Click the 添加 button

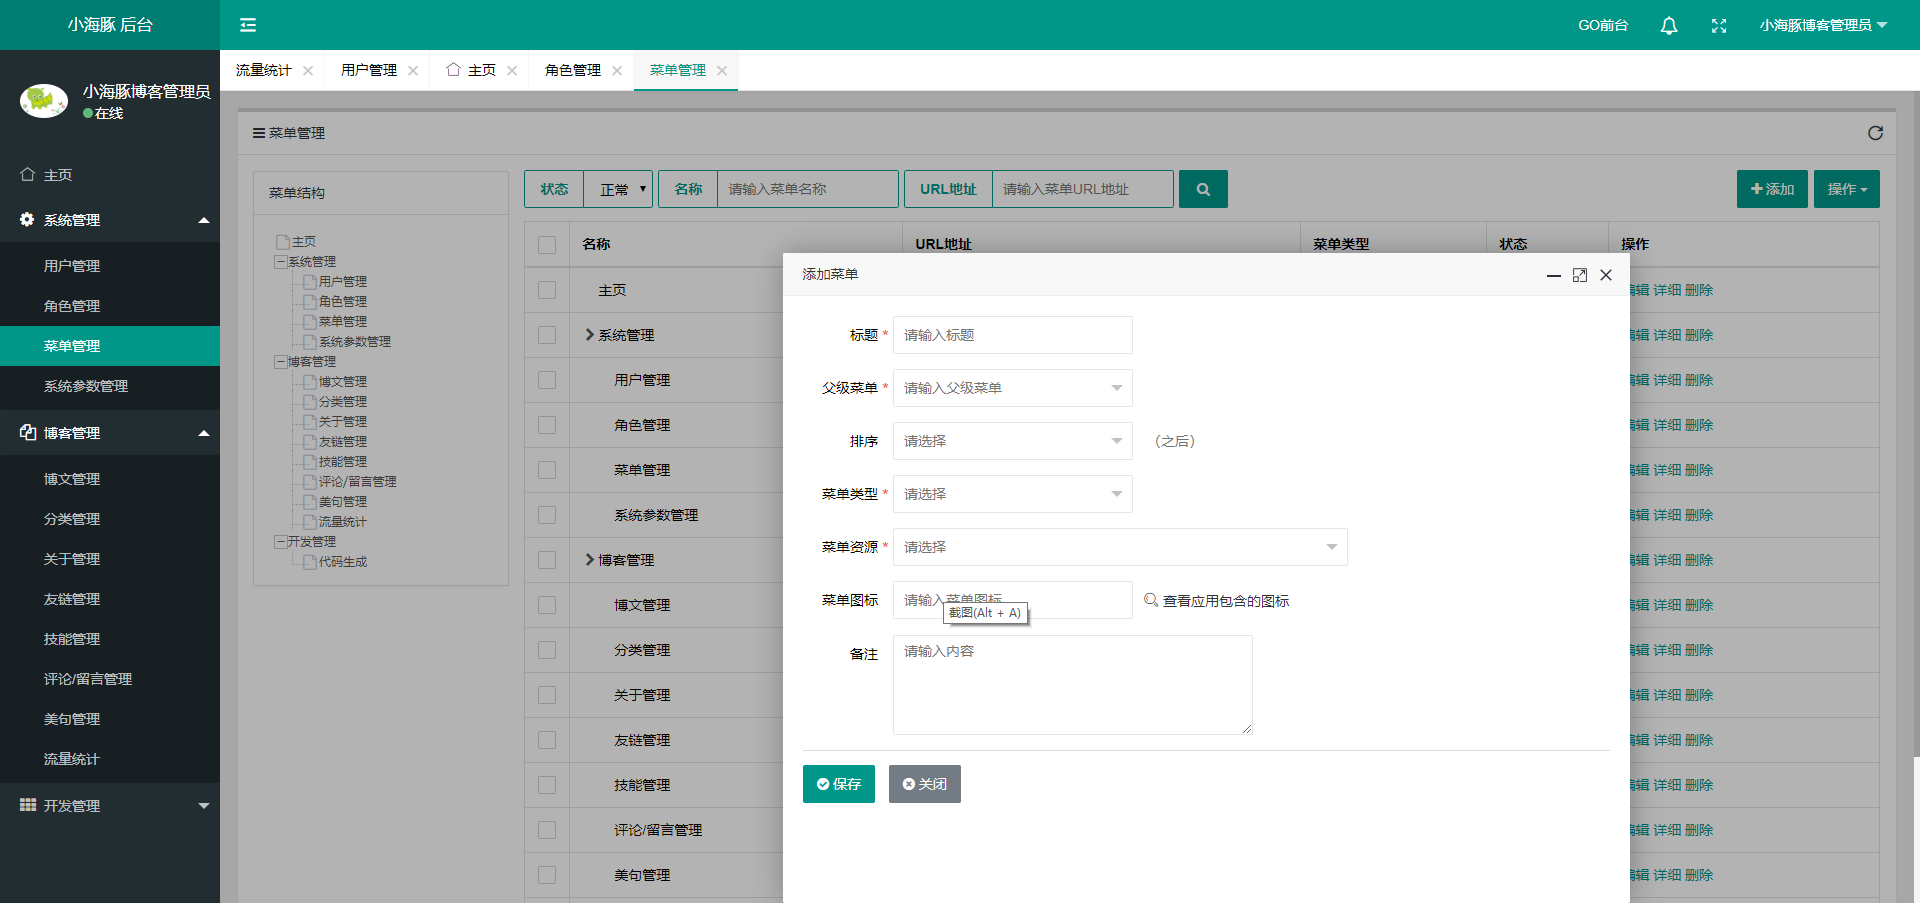coord(1772,189)
